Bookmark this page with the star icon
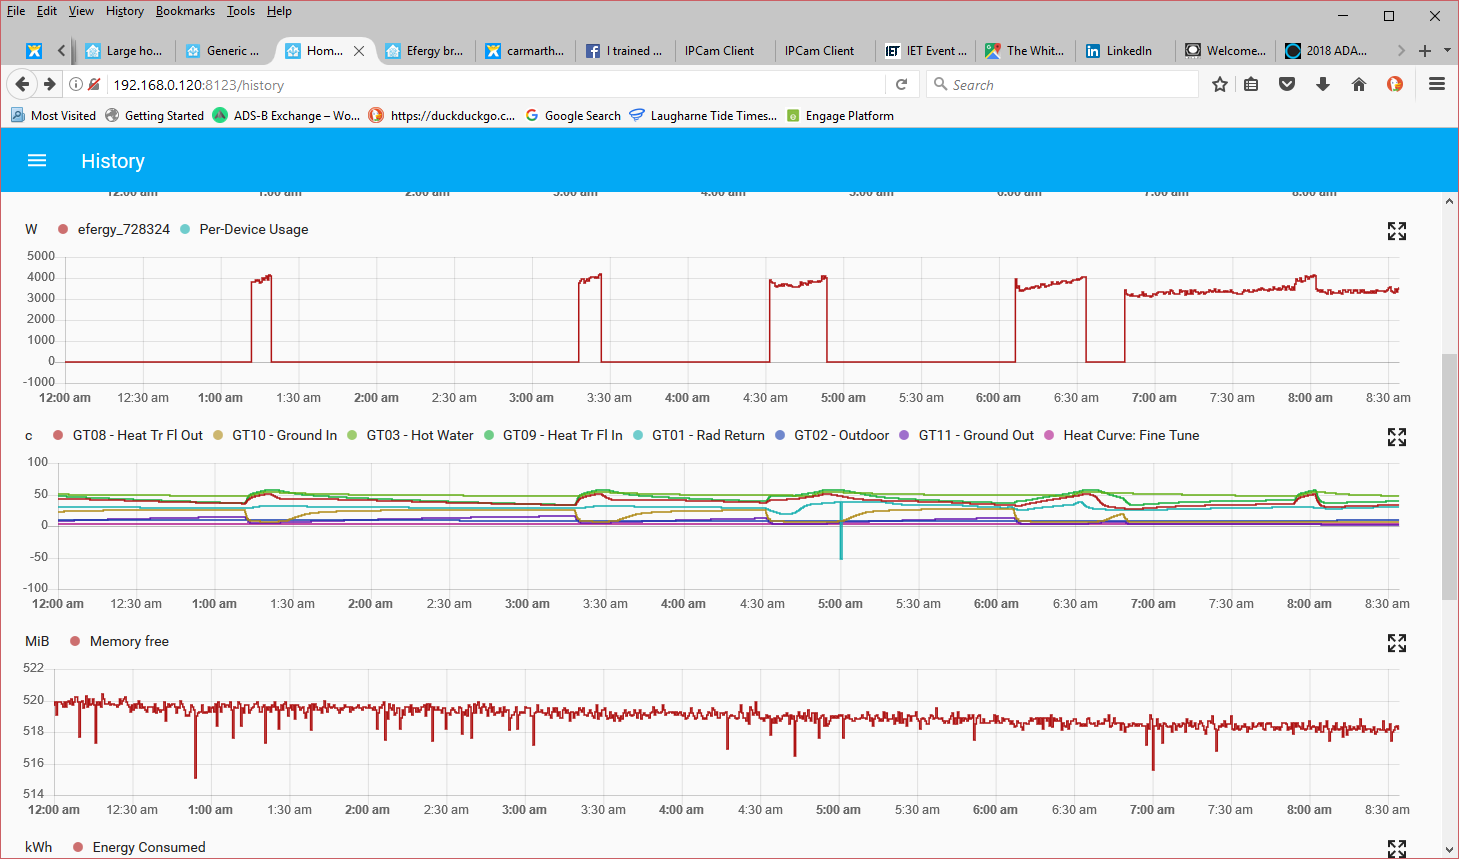The width and height of the screenshot is (1459, 859). (x=1218, y=85)
